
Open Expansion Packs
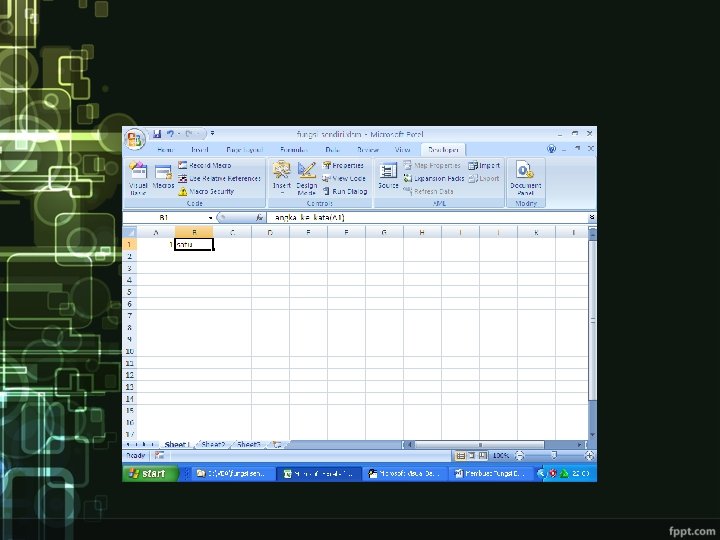pos(434,178)
